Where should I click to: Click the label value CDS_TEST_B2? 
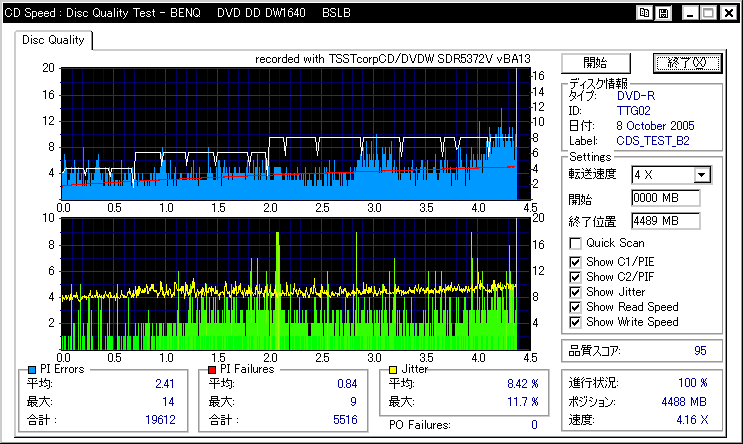(652, 141)
